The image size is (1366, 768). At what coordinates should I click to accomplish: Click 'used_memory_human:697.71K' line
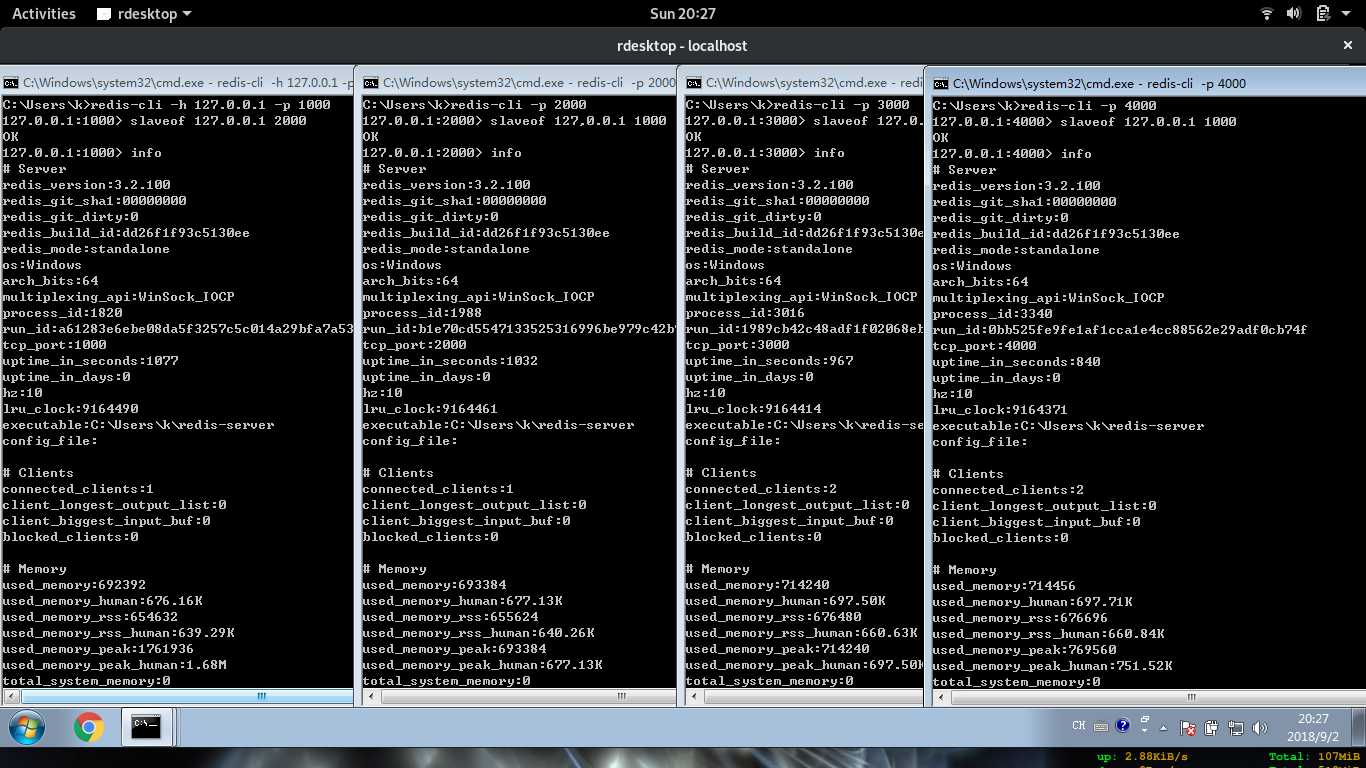(1033, 602)
